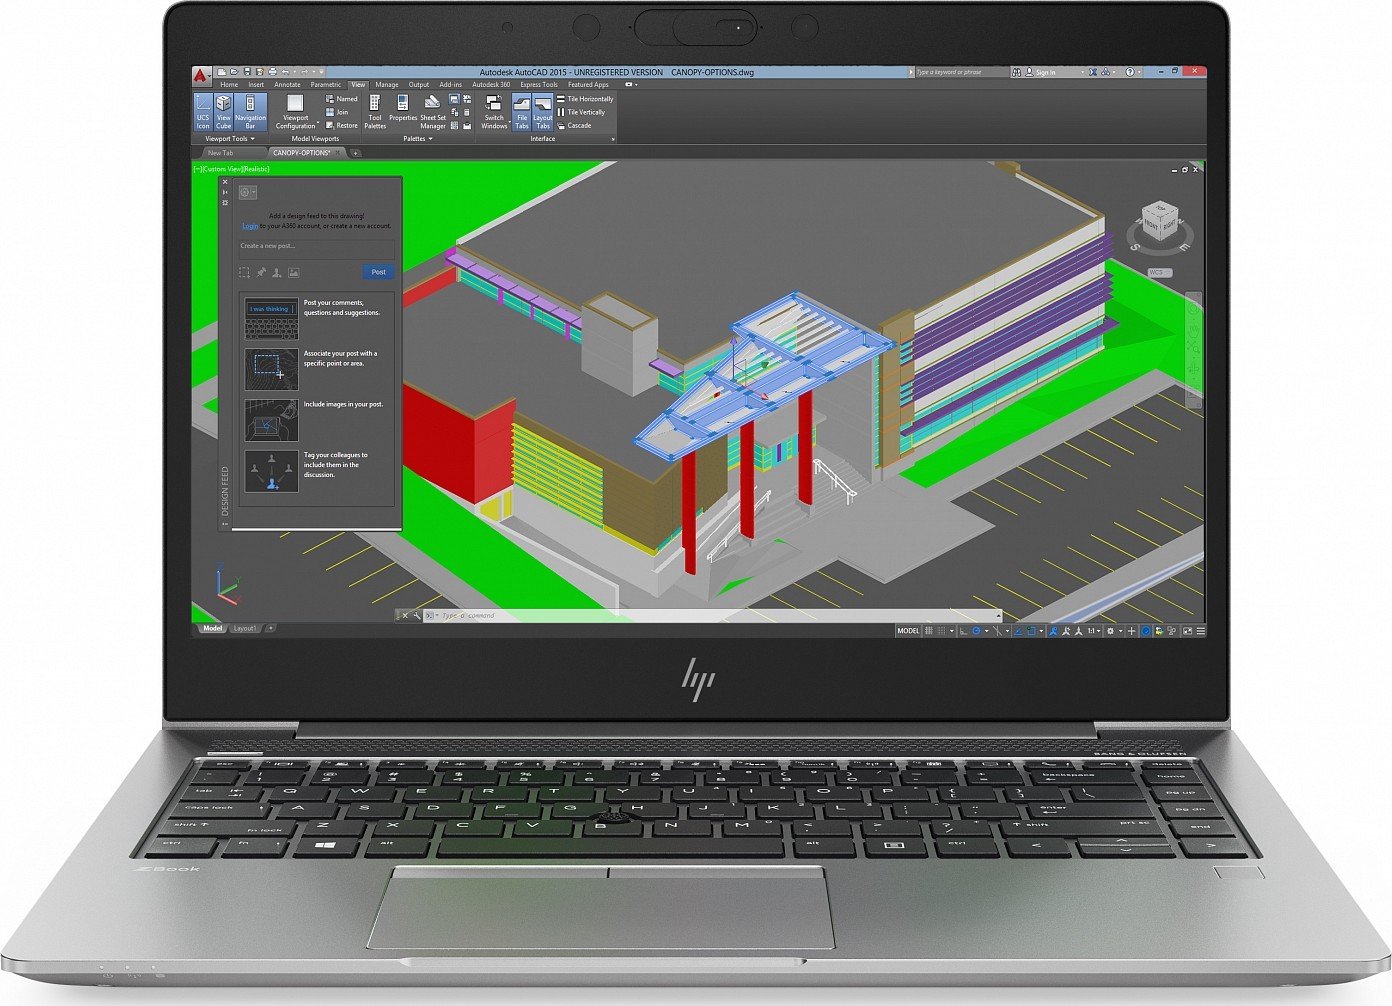Click the New file quick access icon
This screenshot has height=1006, width=1392.
(x=222, y=72)
